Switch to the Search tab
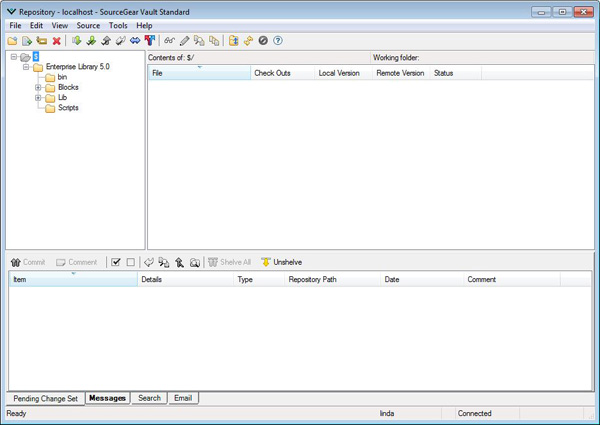The height and width of the screenshot is (425, 600). [149, 398]
